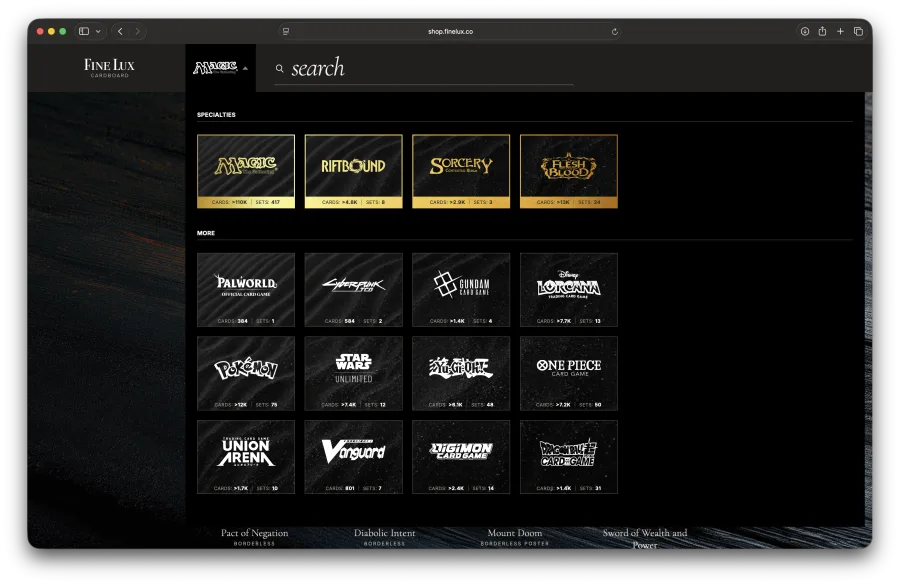Click the MORE section heading
Screen dimensions: 900x585
[x=206, y=233]
